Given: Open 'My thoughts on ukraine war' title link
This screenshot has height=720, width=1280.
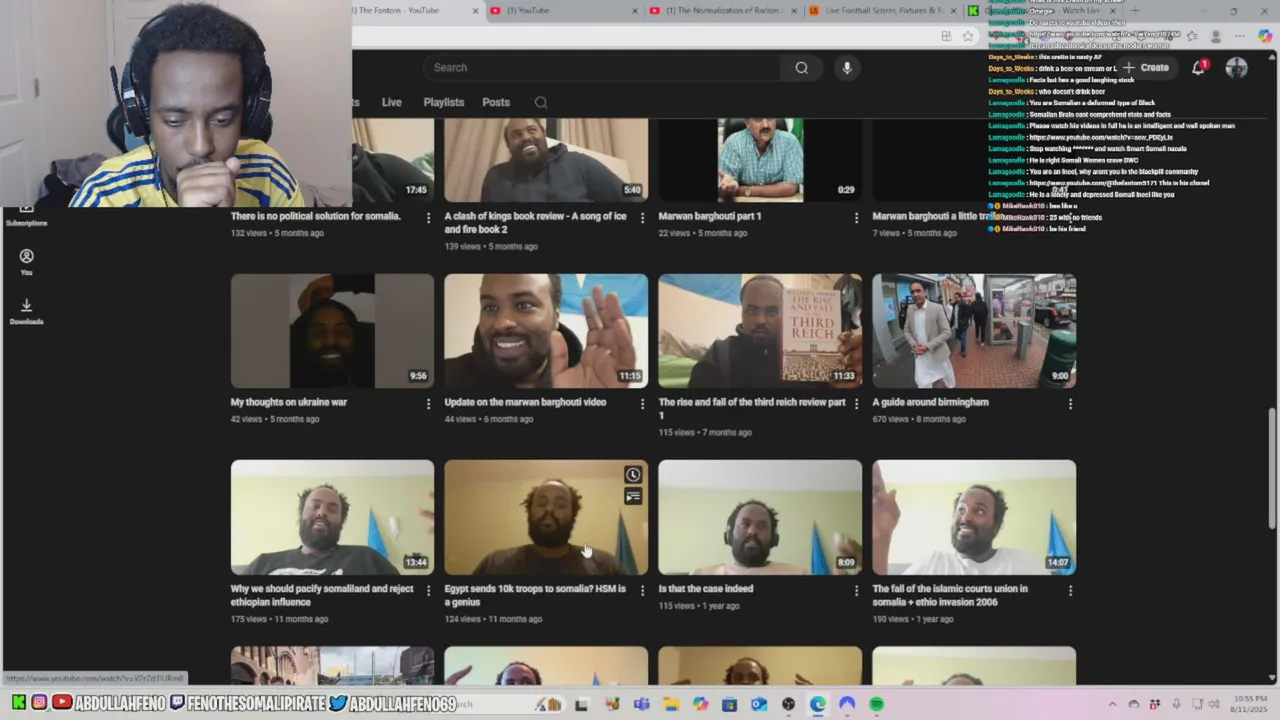Looking at the screenshot, I should [x=288, y=402].
